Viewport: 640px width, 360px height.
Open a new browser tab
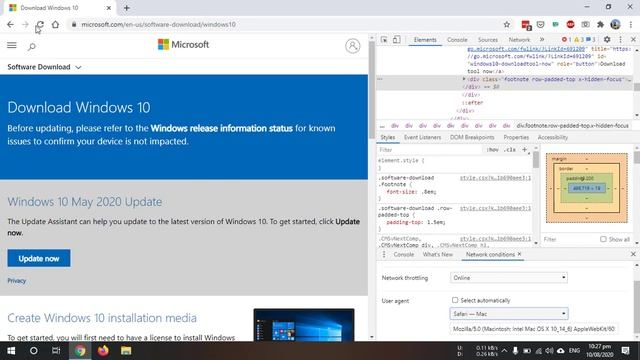point(127,8)
